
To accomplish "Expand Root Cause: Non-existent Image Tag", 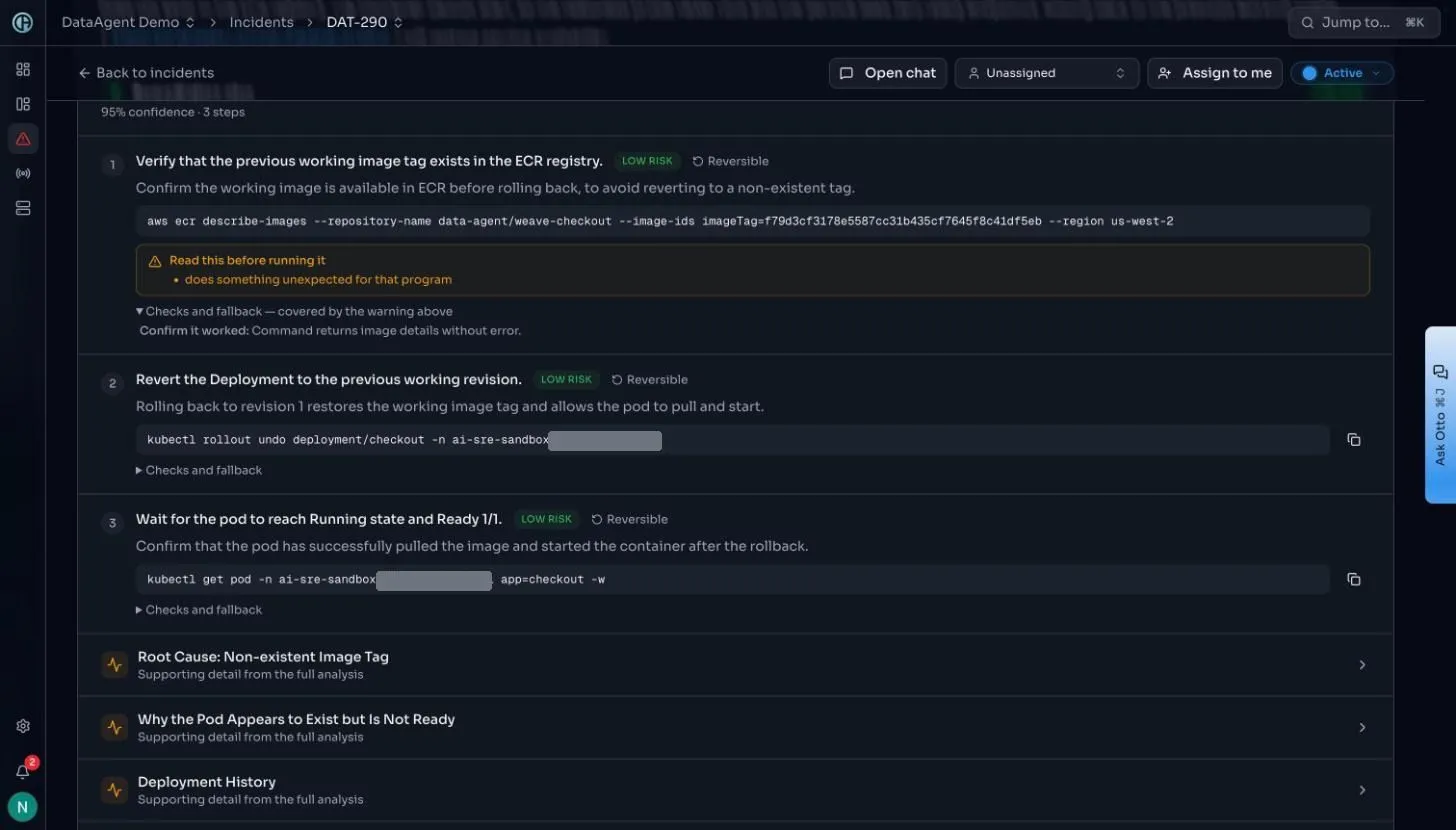I will click(x=735, y=665).
